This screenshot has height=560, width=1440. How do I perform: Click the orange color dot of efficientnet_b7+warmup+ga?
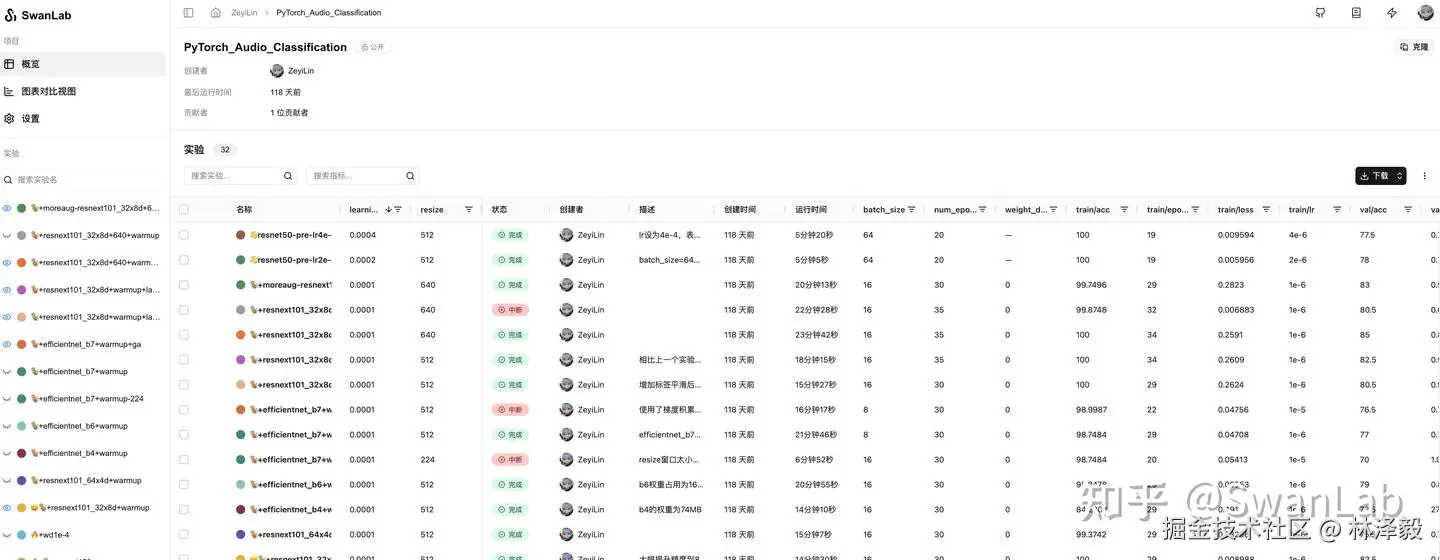22,345
